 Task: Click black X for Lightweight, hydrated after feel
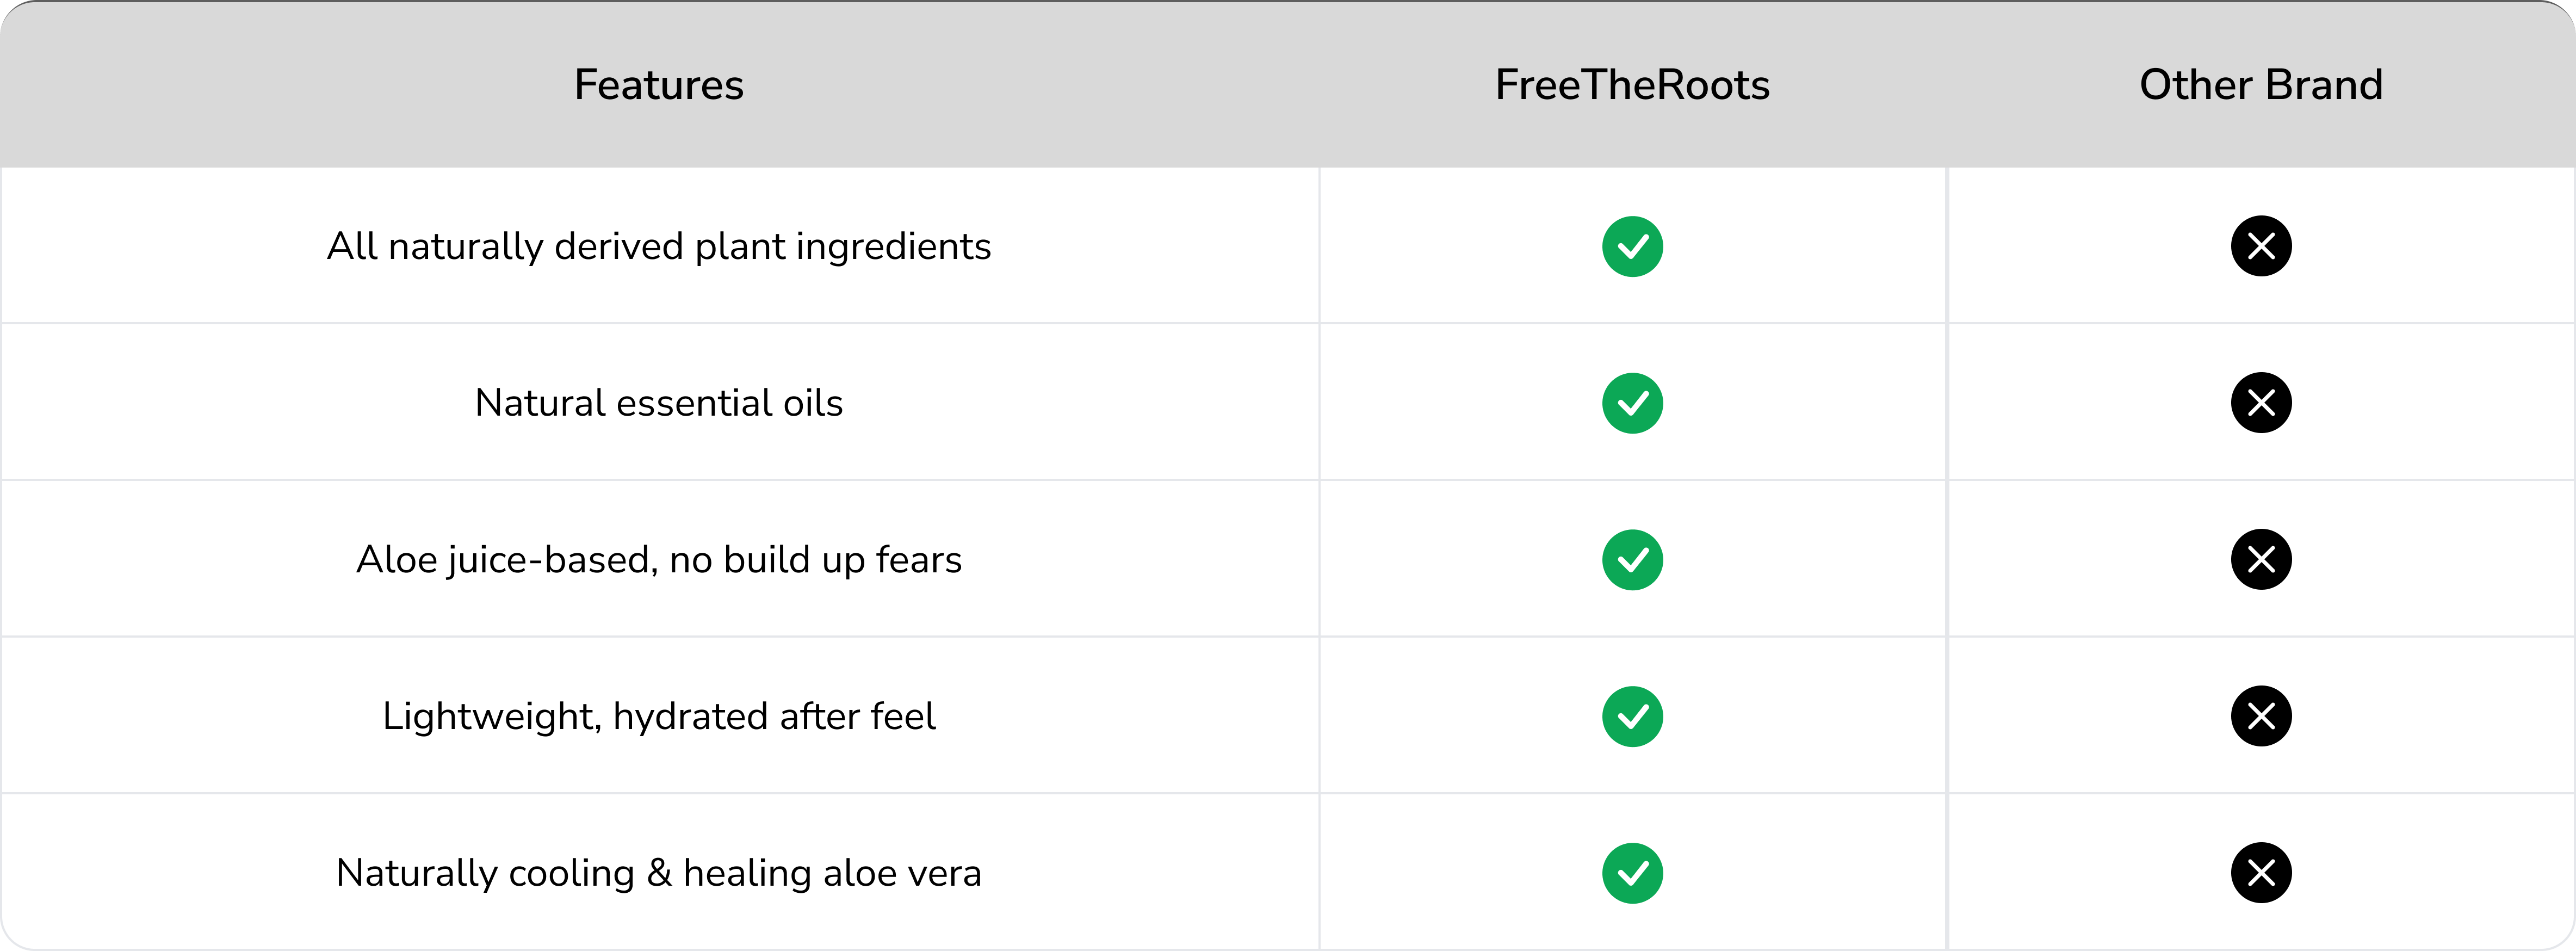pos(2261,716)
